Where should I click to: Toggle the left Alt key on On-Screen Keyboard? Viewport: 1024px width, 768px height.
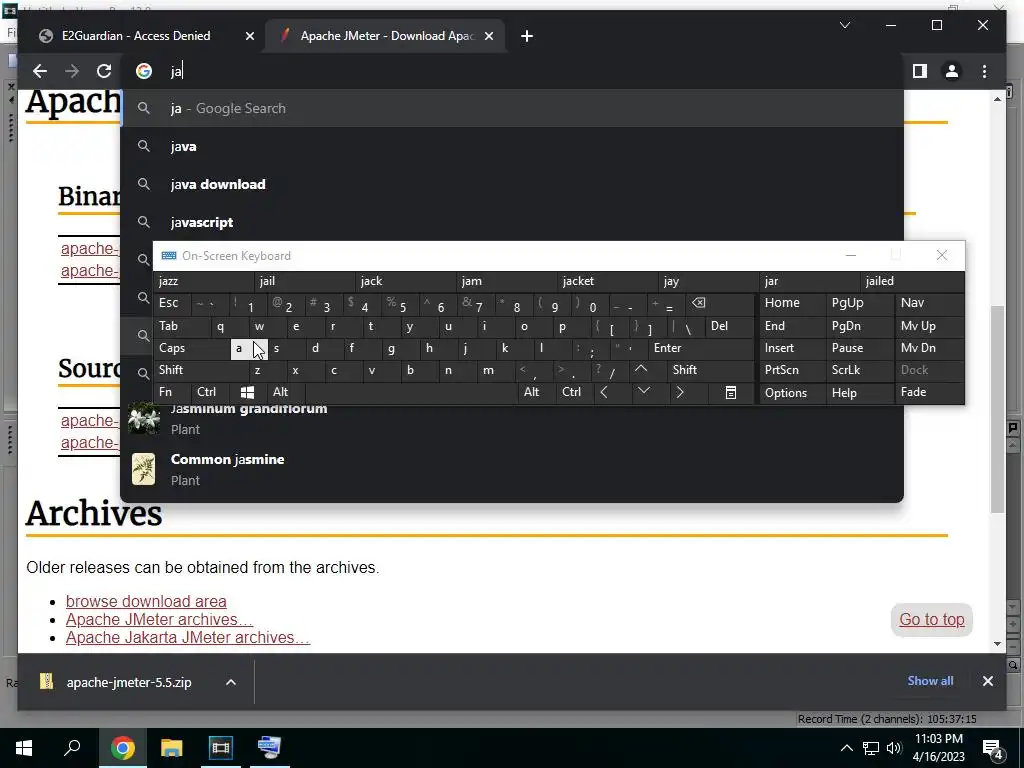pos(285,392)
